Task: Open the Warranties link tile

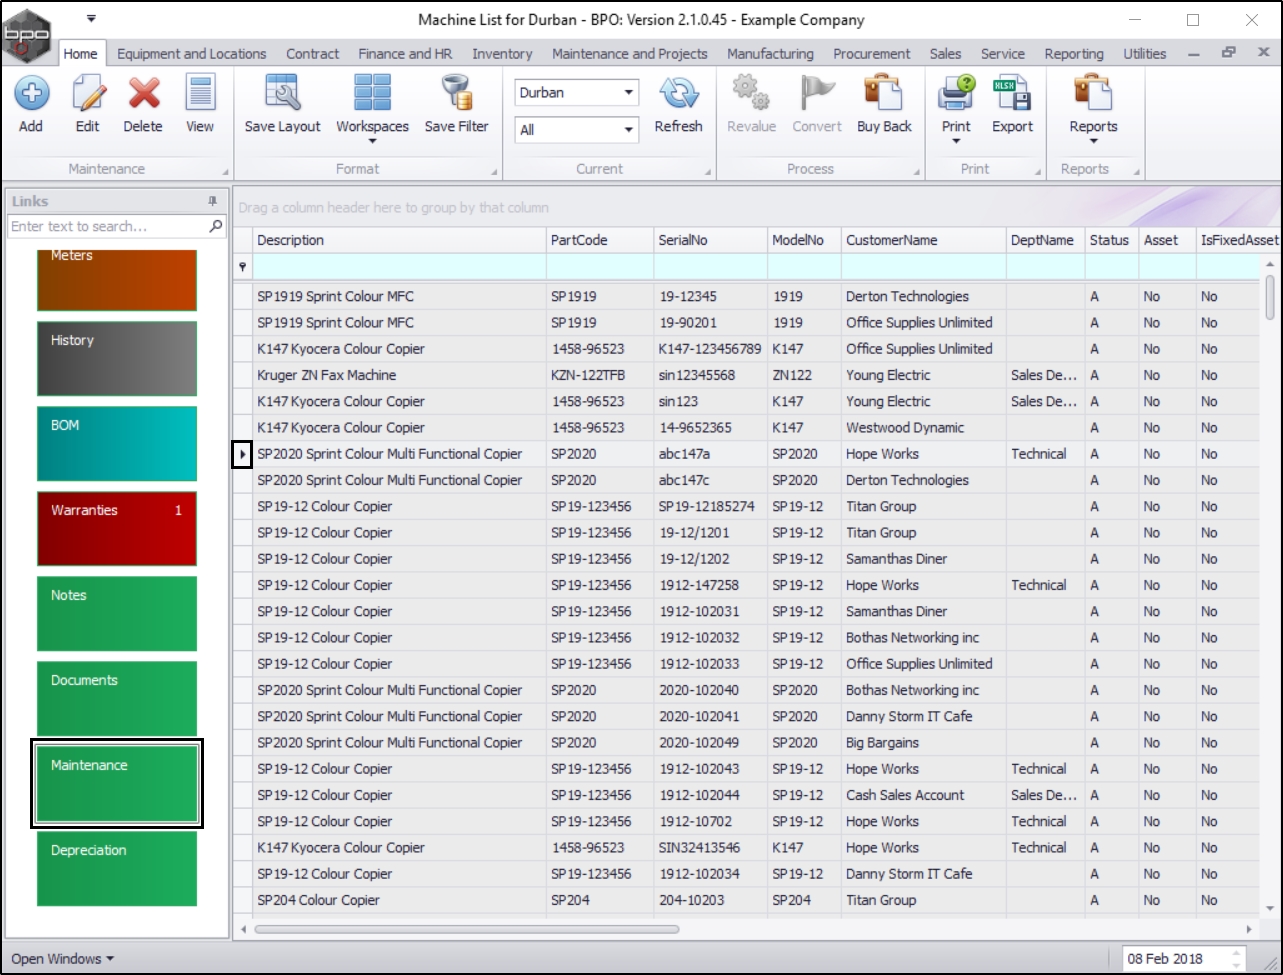Action: [117, 528]
